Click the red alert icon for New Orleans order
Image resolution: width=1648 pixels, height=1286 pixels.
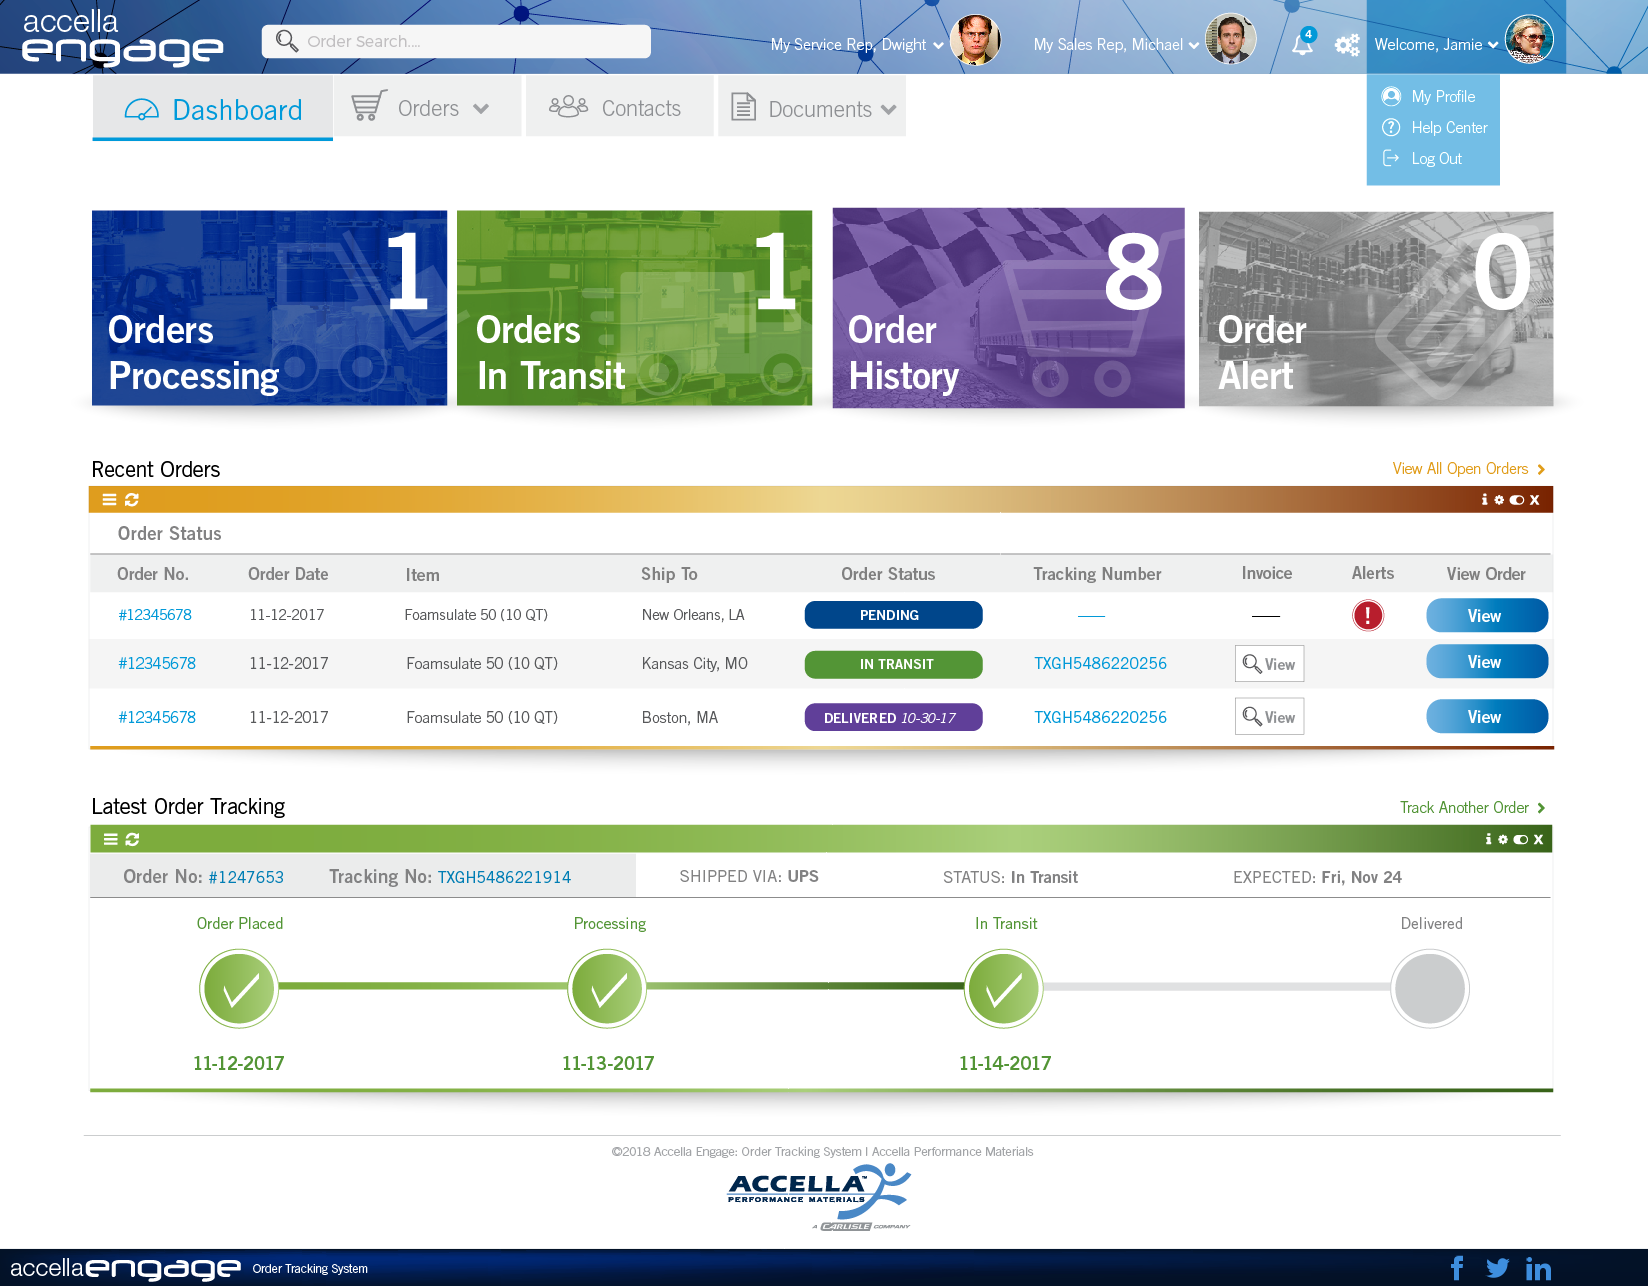coord(1368,615)
